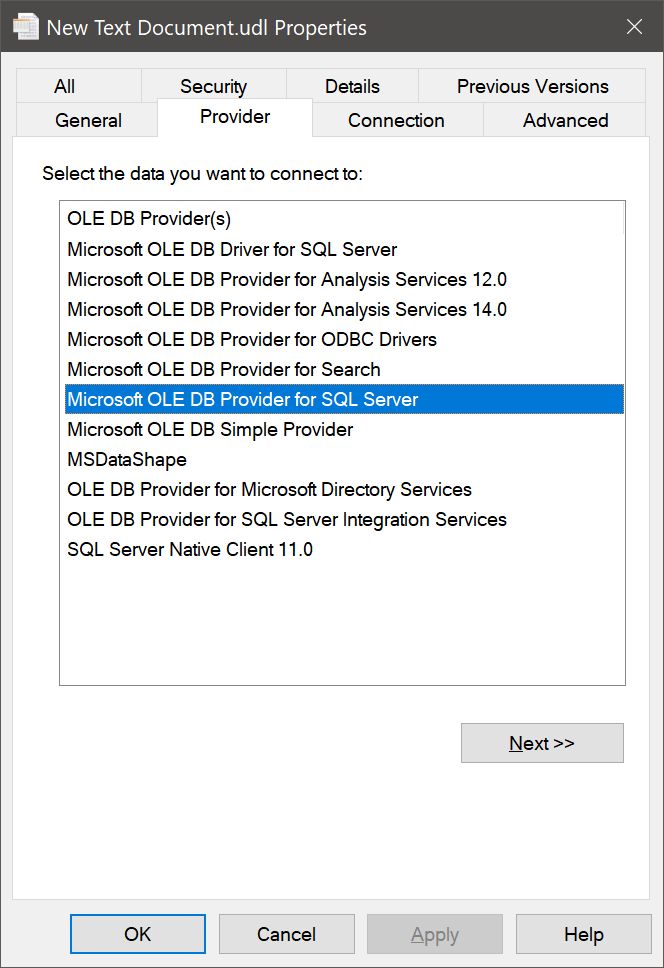Click the UDL file icon in title bar
Screen dimensions: 664x968
coord(25,27)
